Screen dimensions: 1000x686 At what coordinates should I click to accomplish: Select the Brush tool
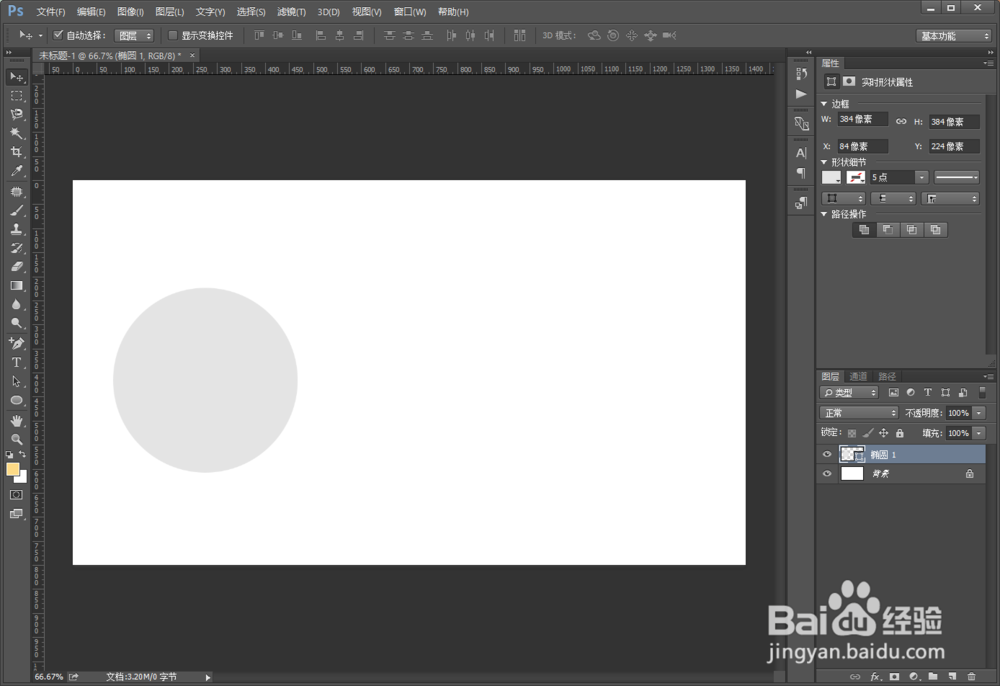tap(17, 210)
